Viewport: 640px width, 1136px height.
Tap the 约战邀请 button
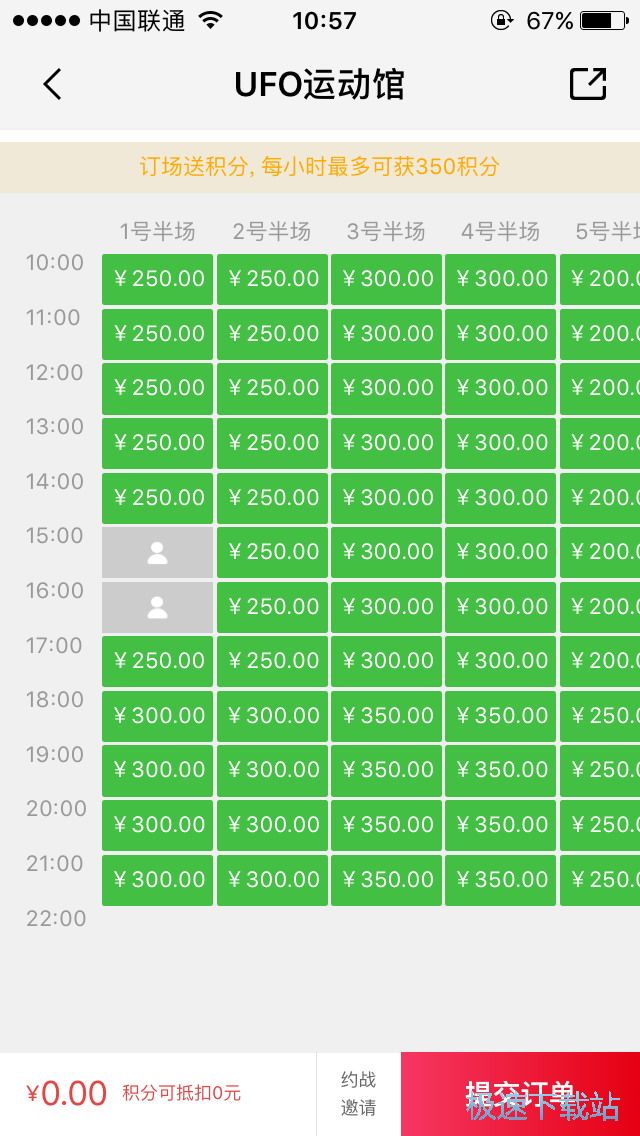tap(358, 1094)
